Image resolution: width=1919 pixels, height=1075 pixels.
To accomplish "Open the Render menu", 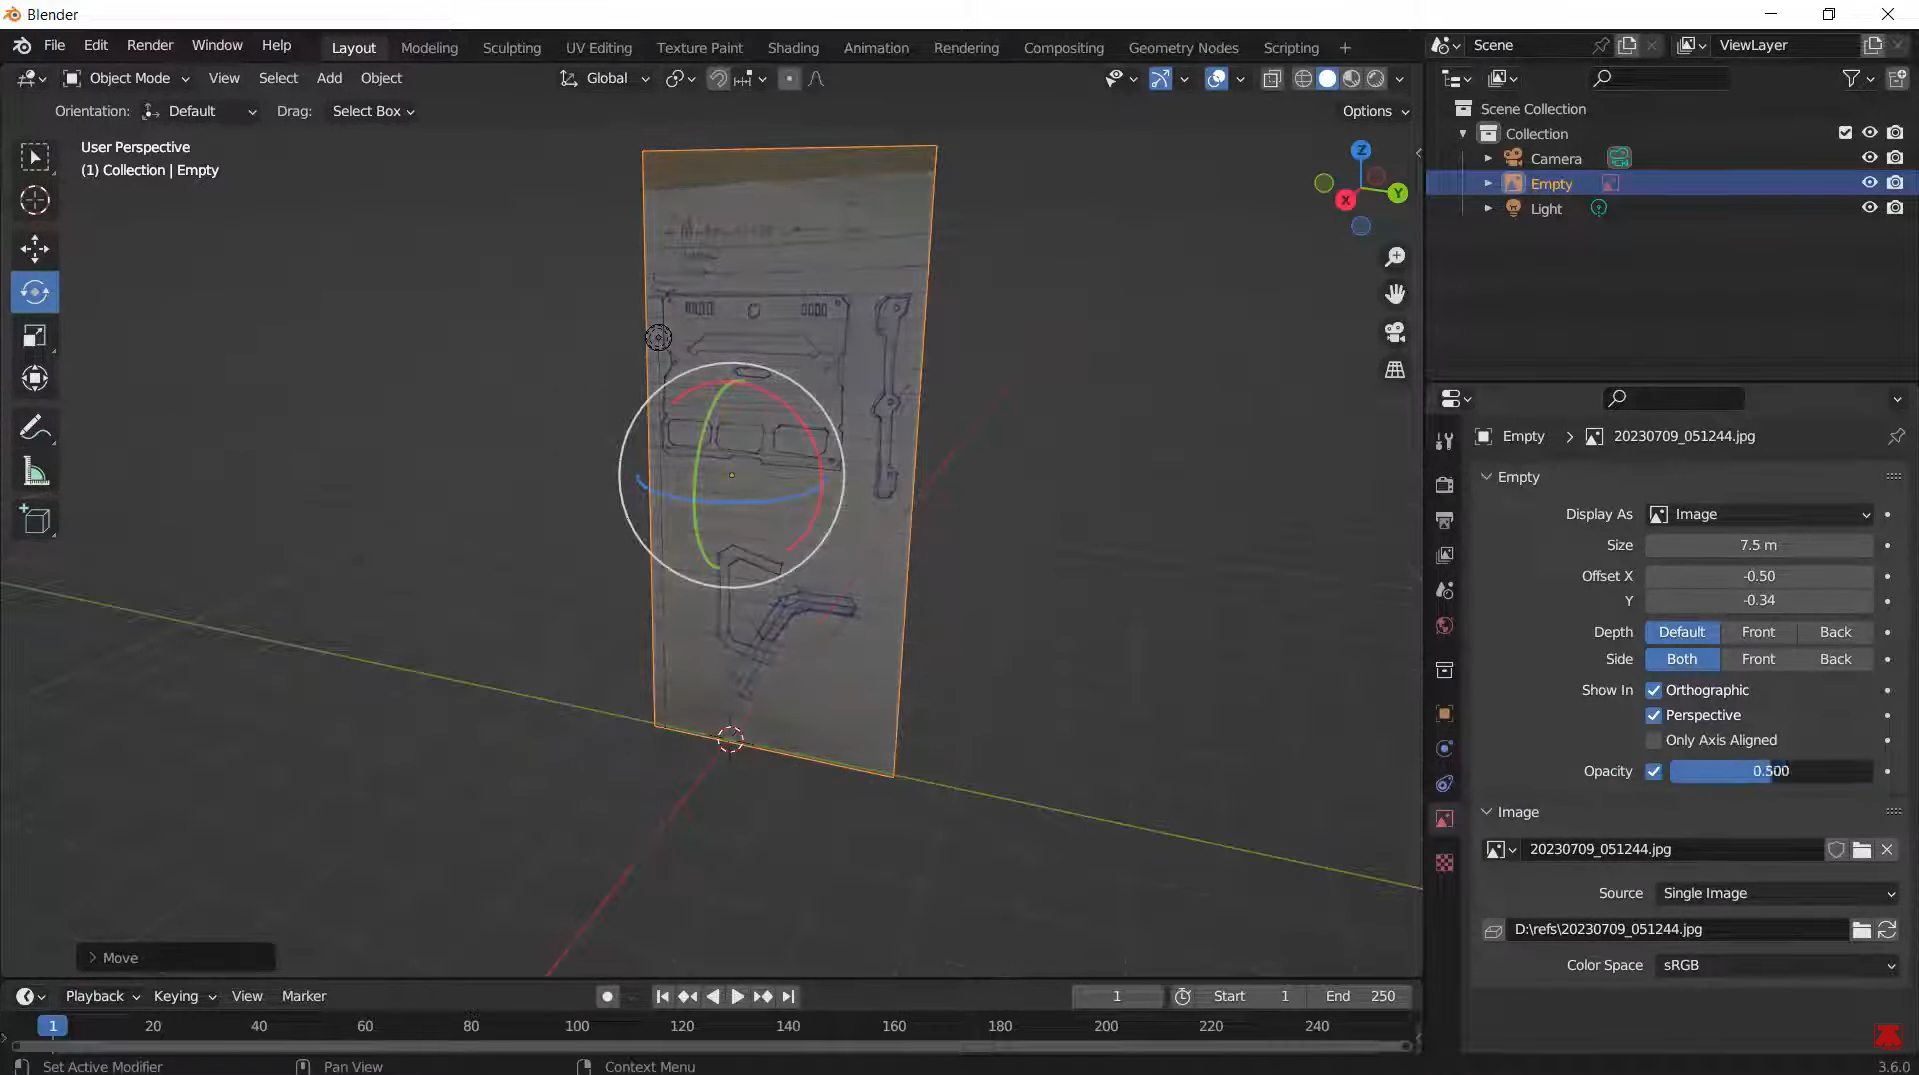I will pyautogui.click(x=150, y=45).
